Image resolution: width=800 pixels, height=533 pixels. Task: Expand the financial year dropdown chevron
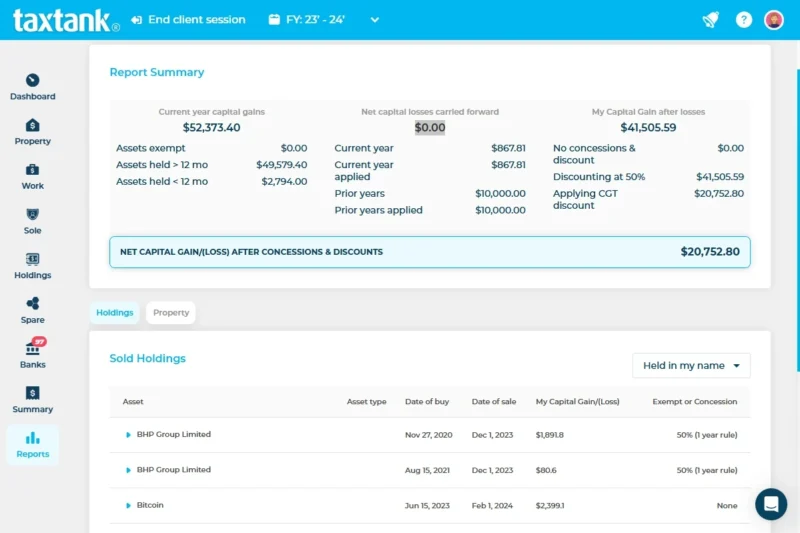tap(375, 20)
